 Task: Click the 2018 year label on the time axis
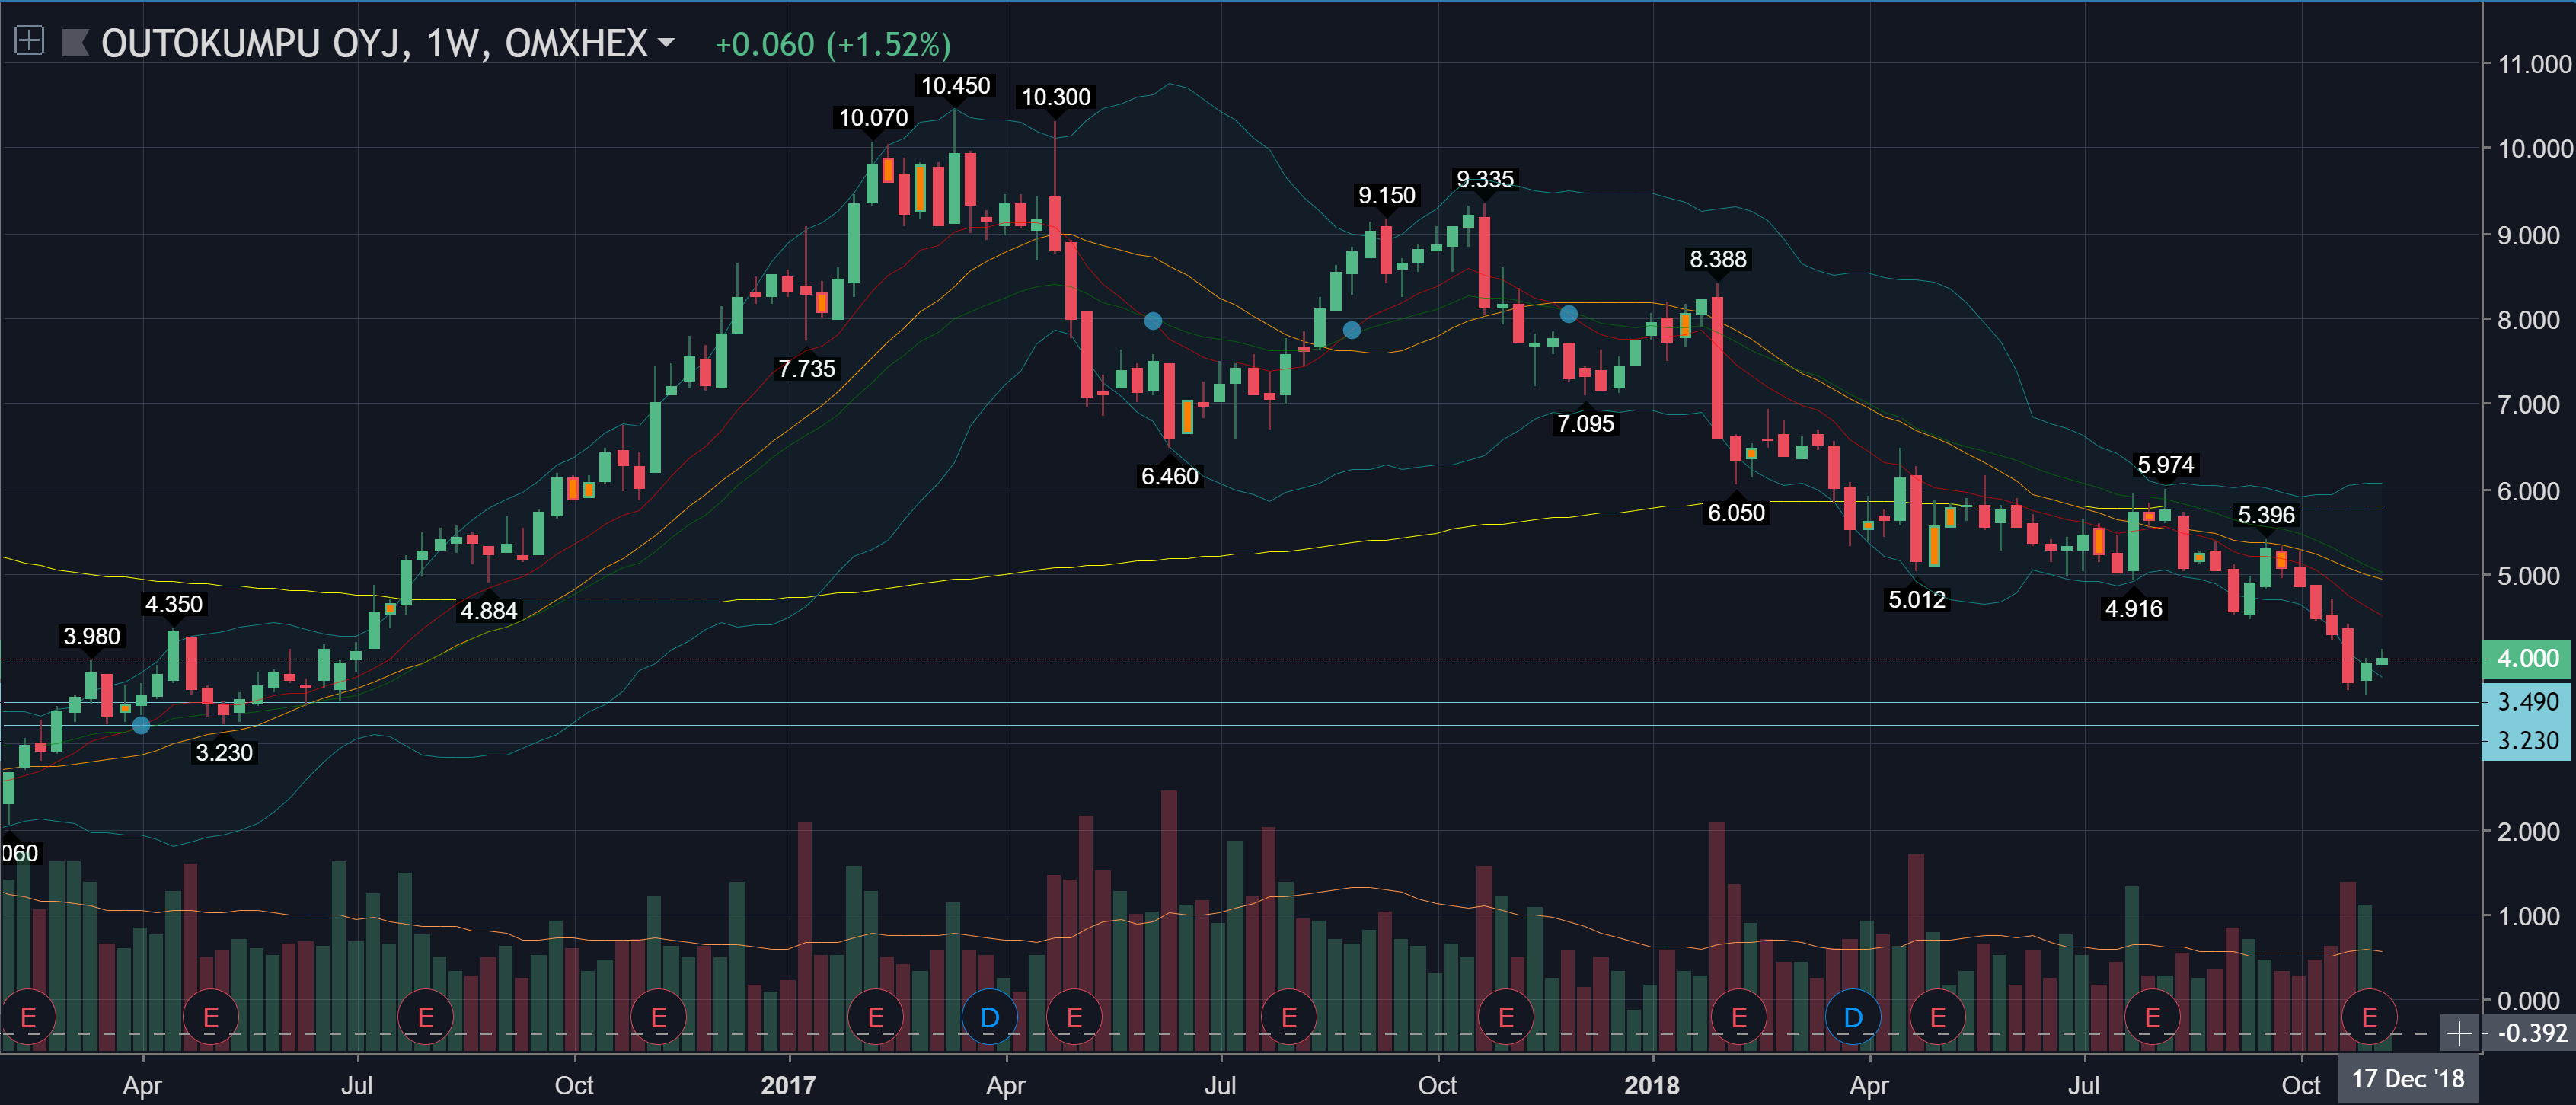(1651, 1085)
